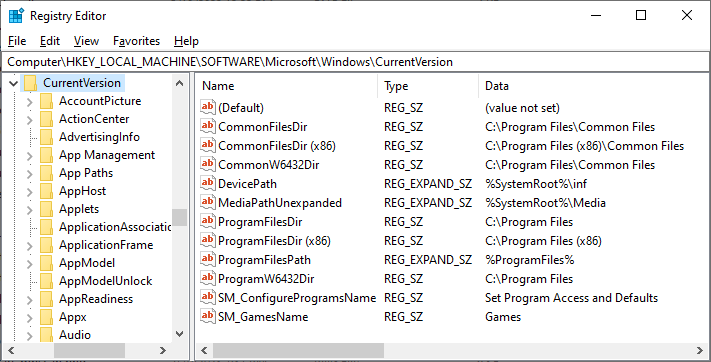This screenshot has width=711, height=362.
Task: Click the string icon beside ProgramW6432Dir
Action: (x=208, y=279)
